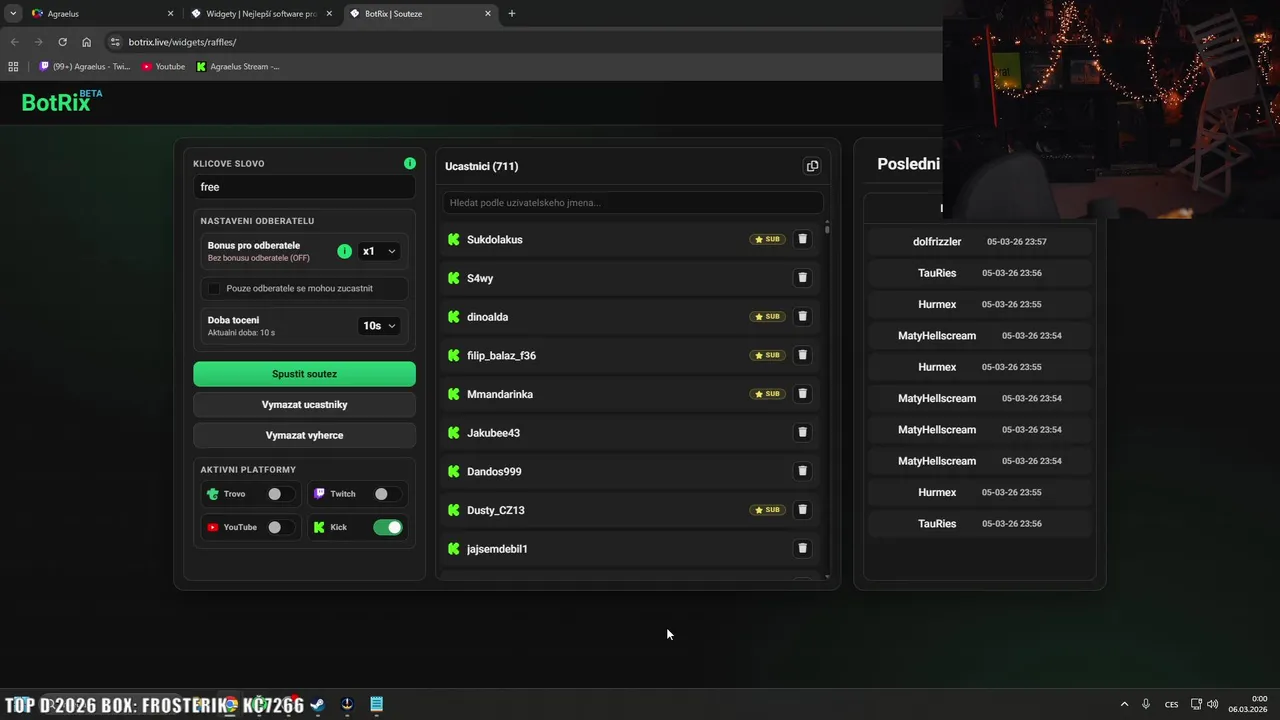Click the participant name Mmandarinka

(500, 394)
